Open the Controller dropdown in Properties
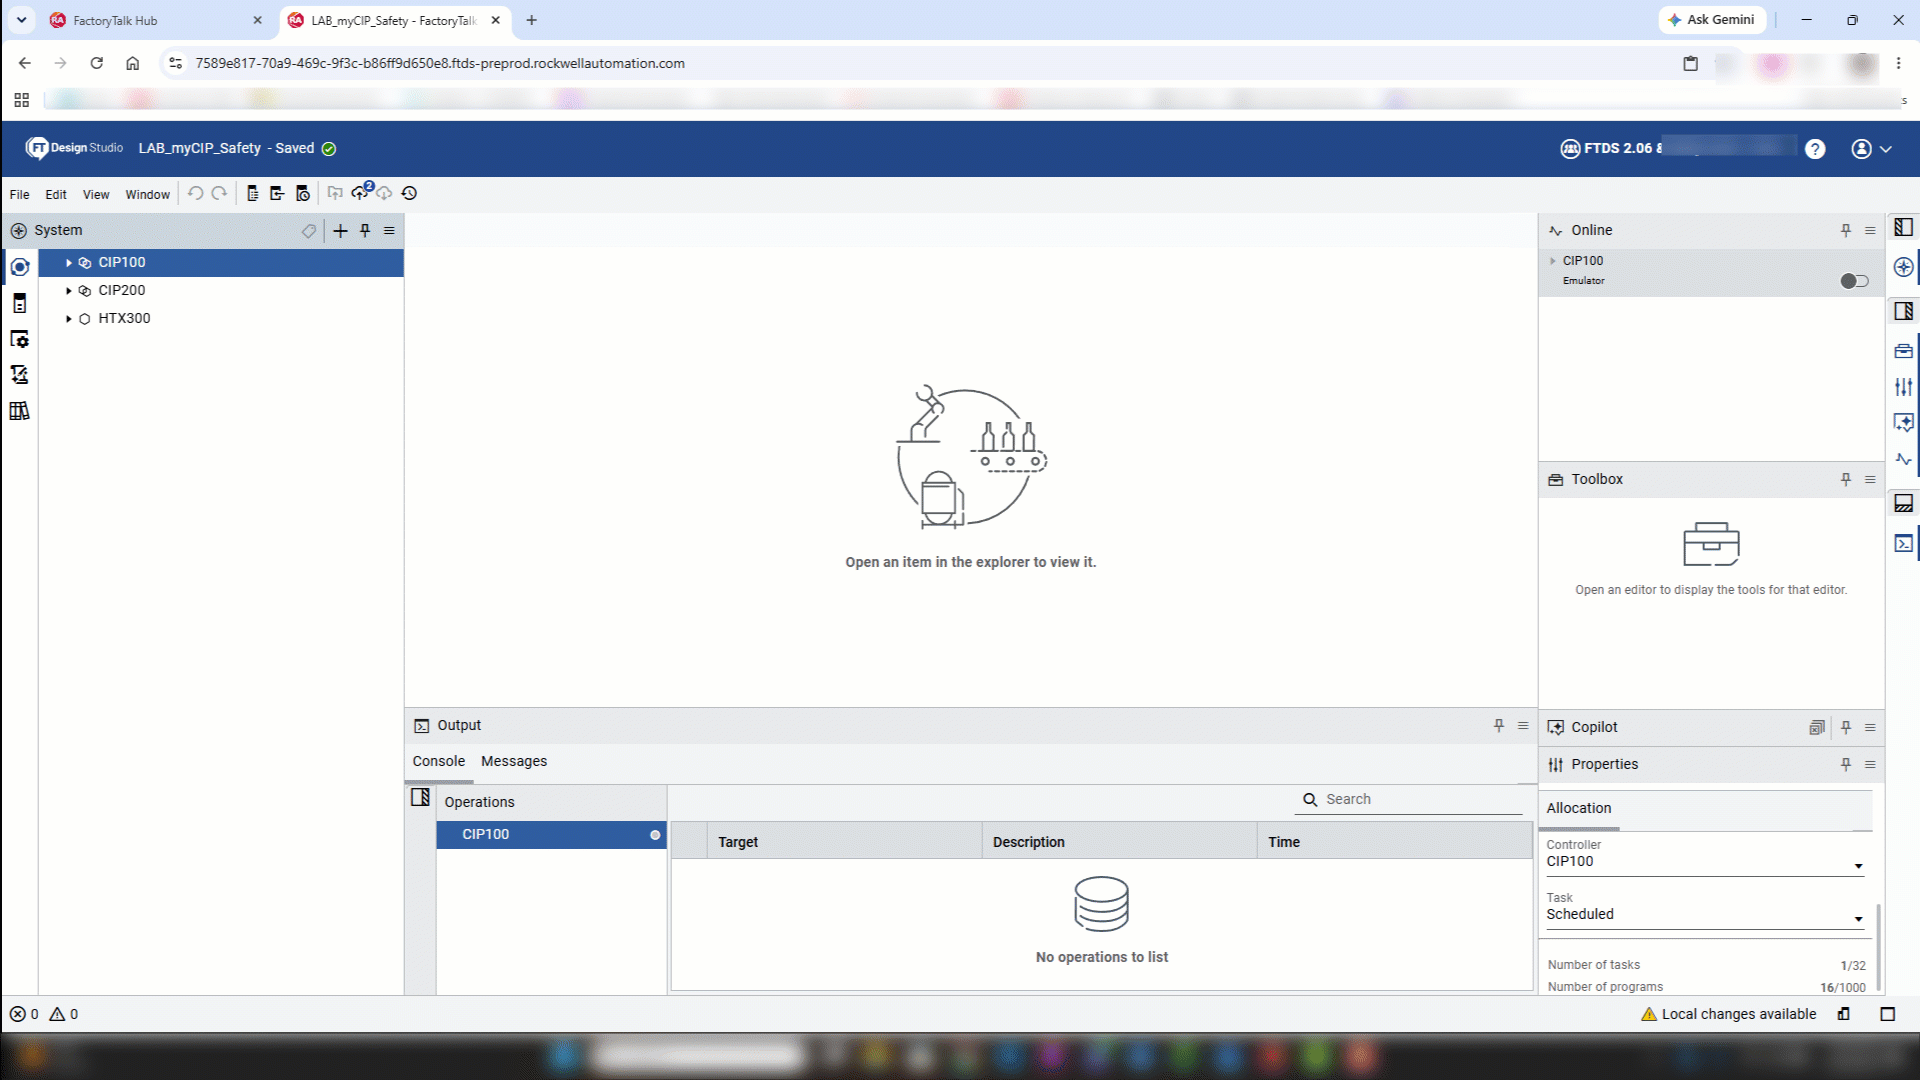 (x=1705, y=862)
